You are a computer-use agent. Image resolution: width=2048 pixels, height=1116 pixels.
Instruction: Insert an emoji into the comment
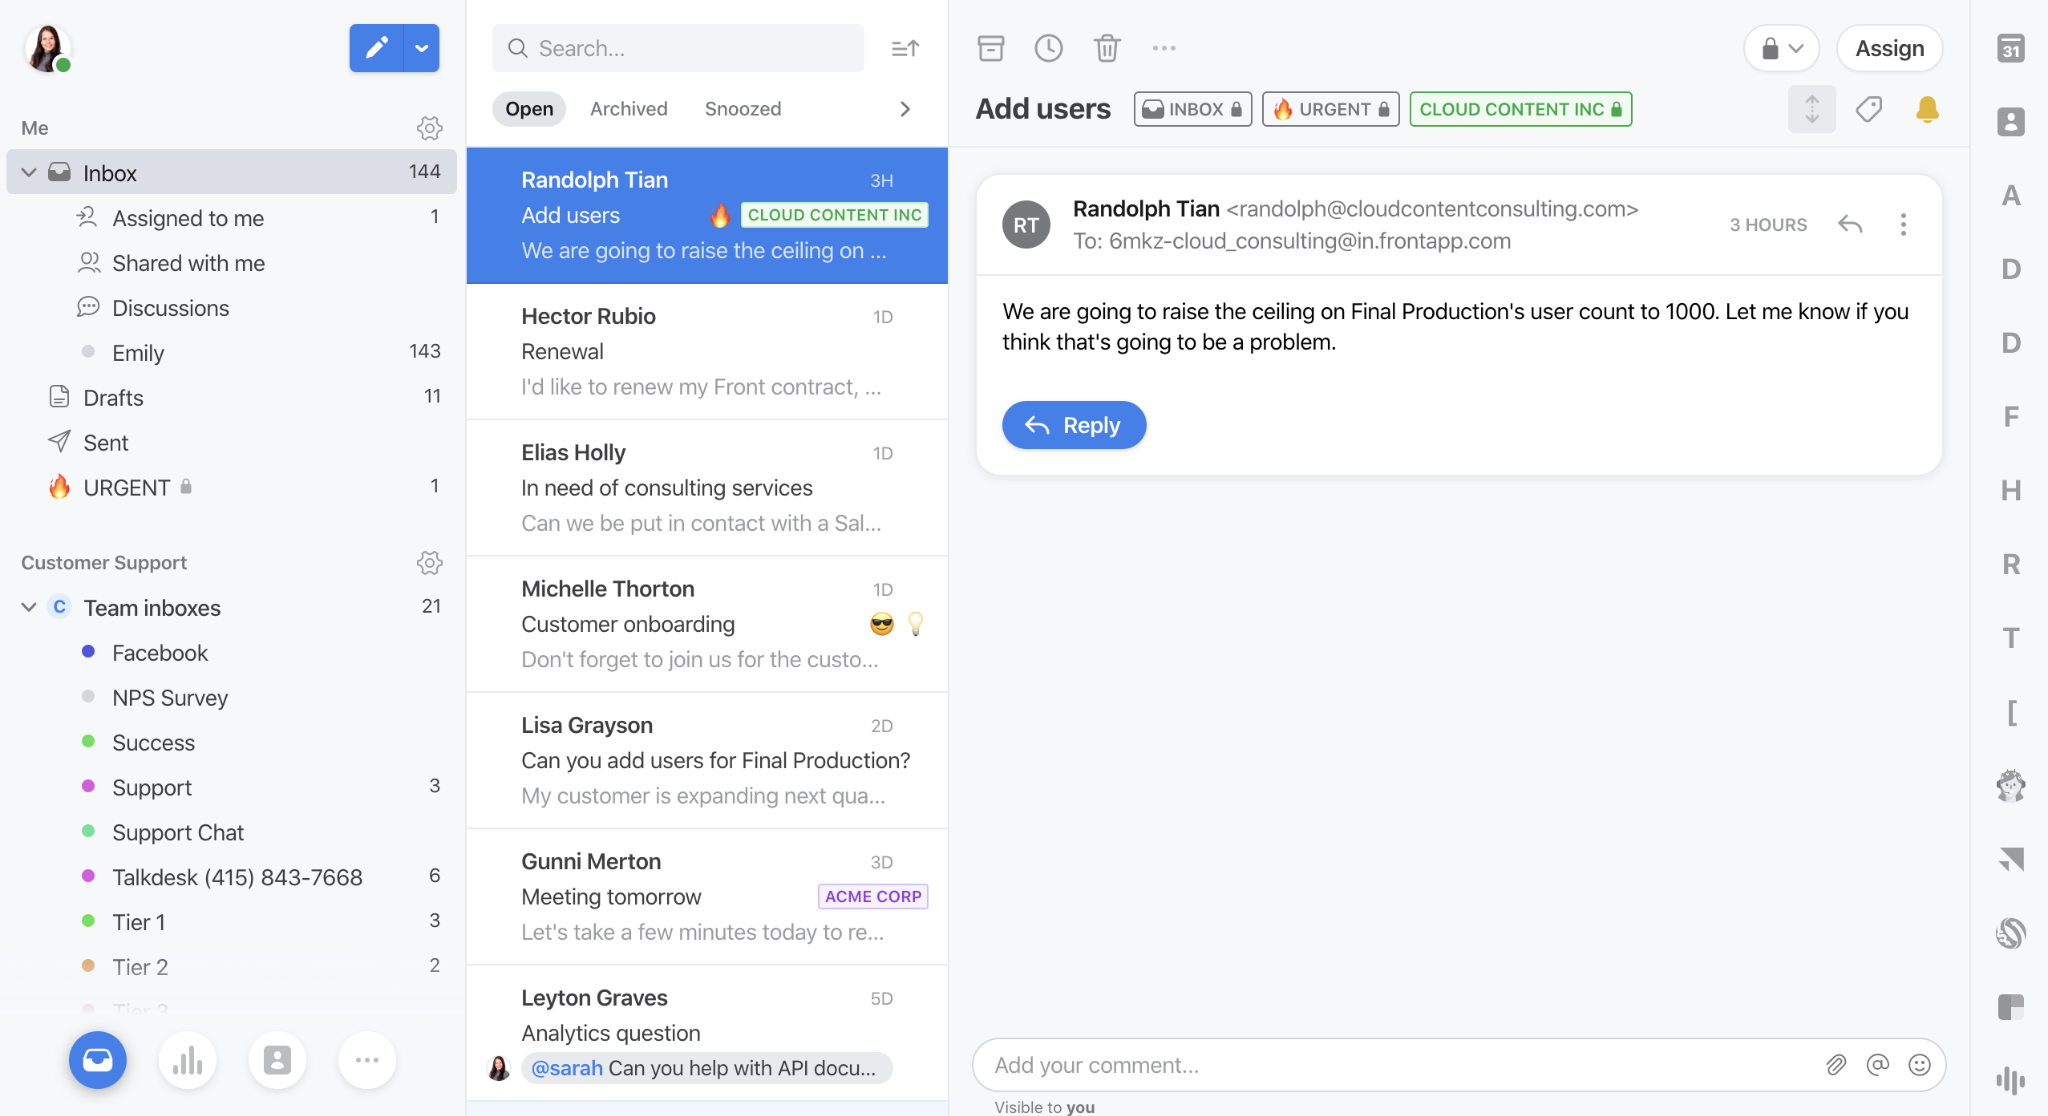tap(1920, 1065)
